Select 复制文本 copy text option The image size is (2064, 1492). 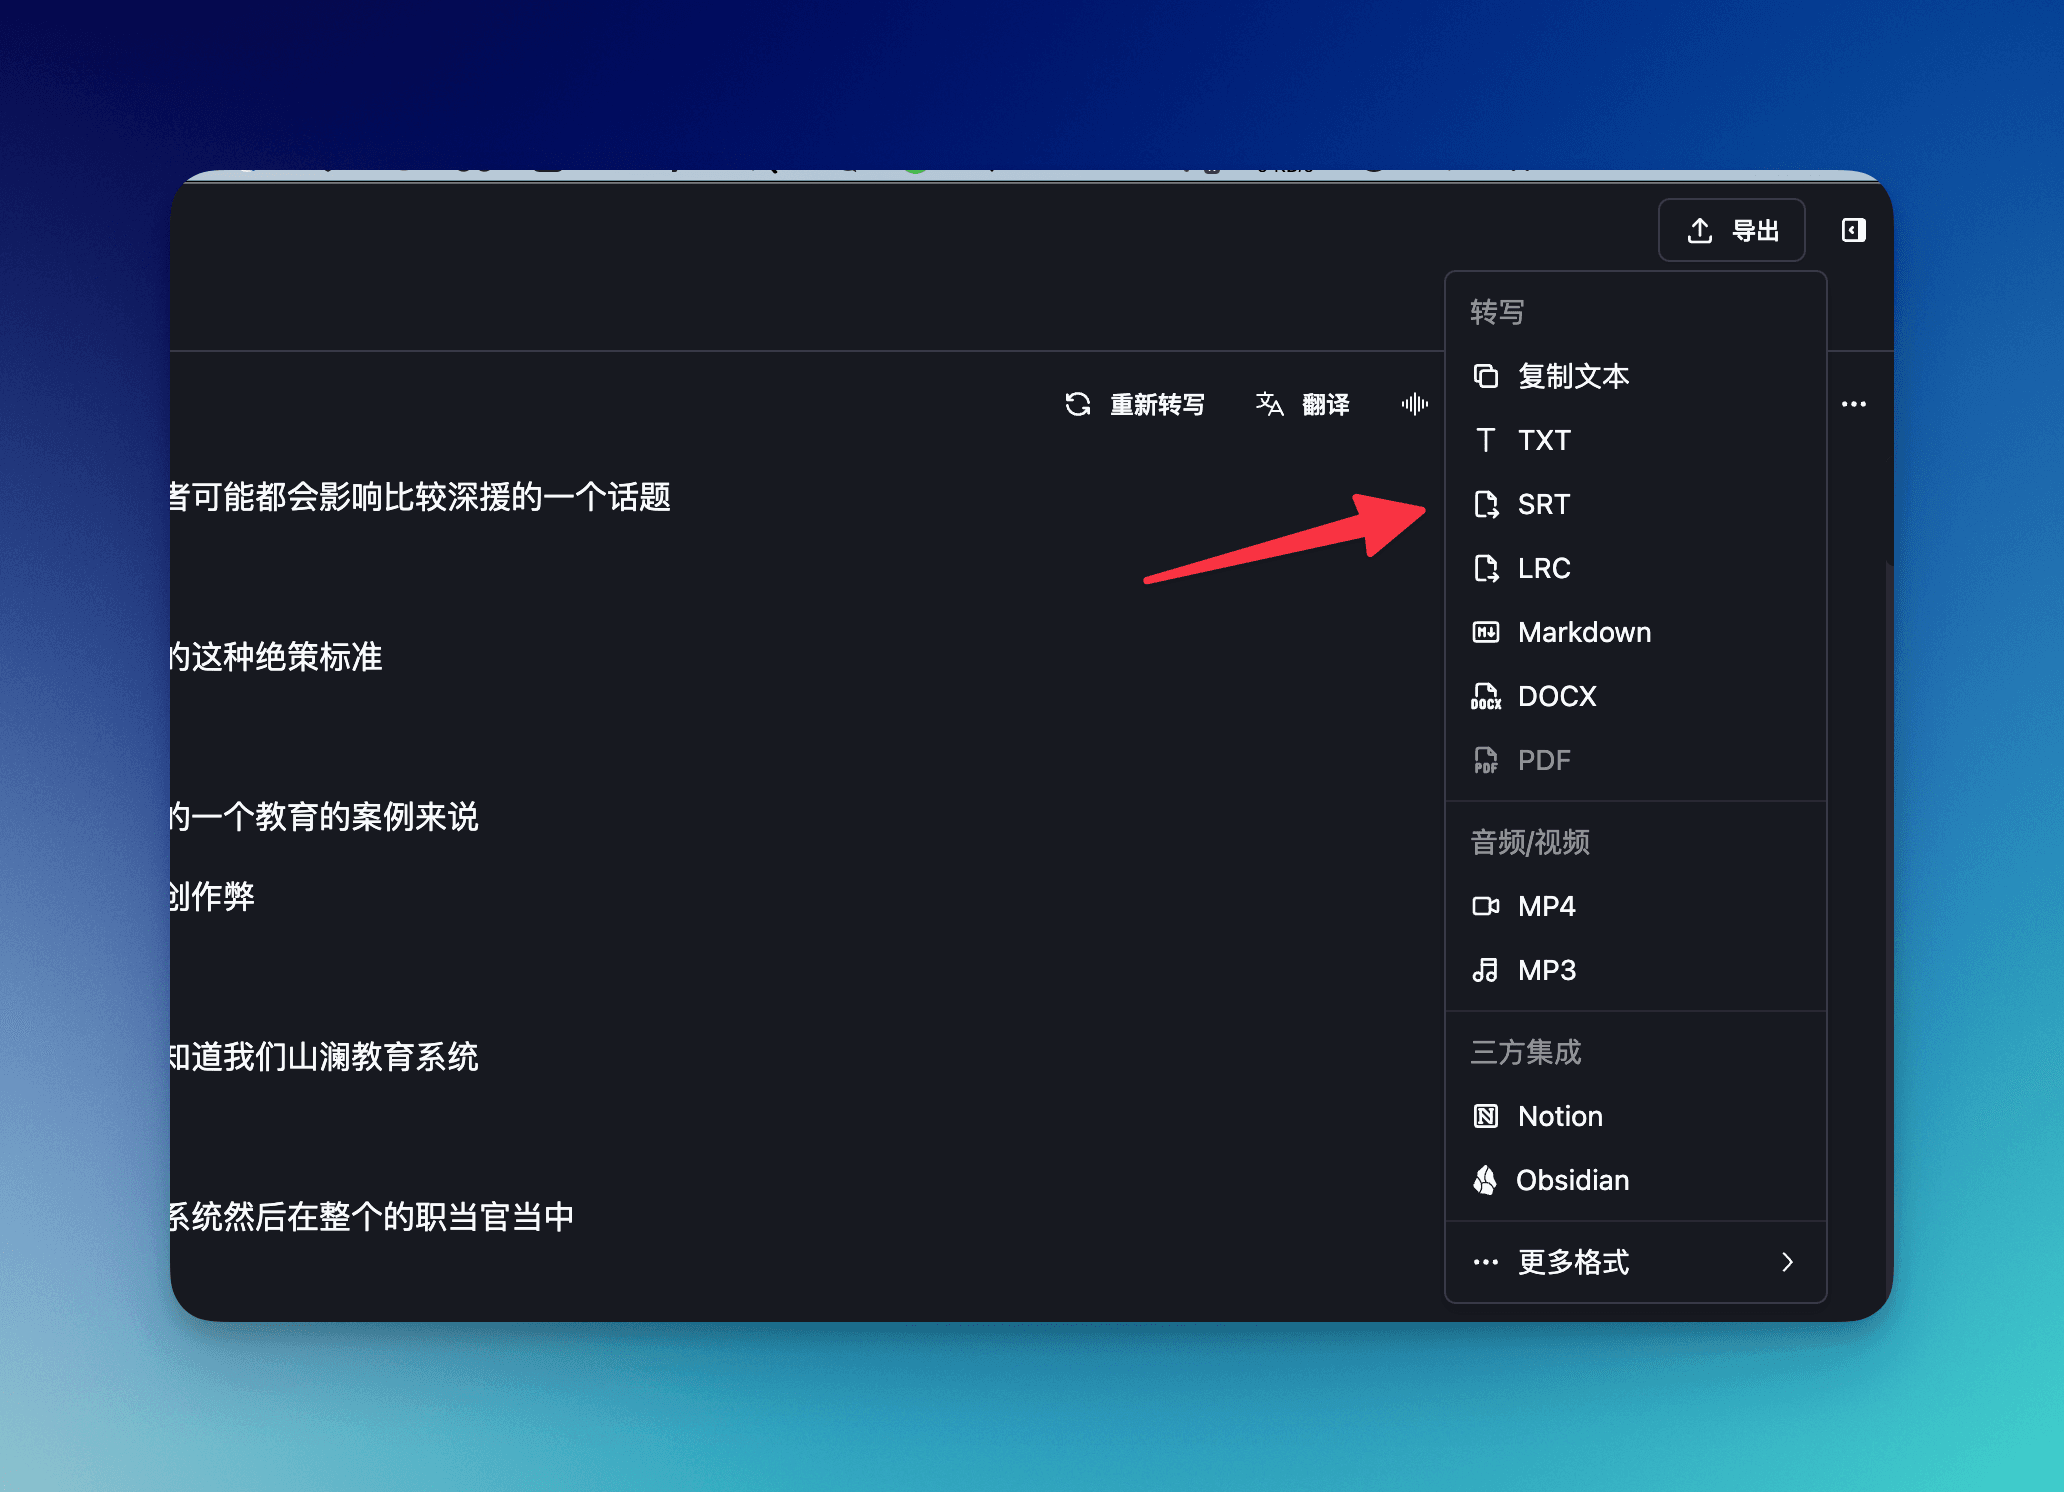[x=1636, y=376]
